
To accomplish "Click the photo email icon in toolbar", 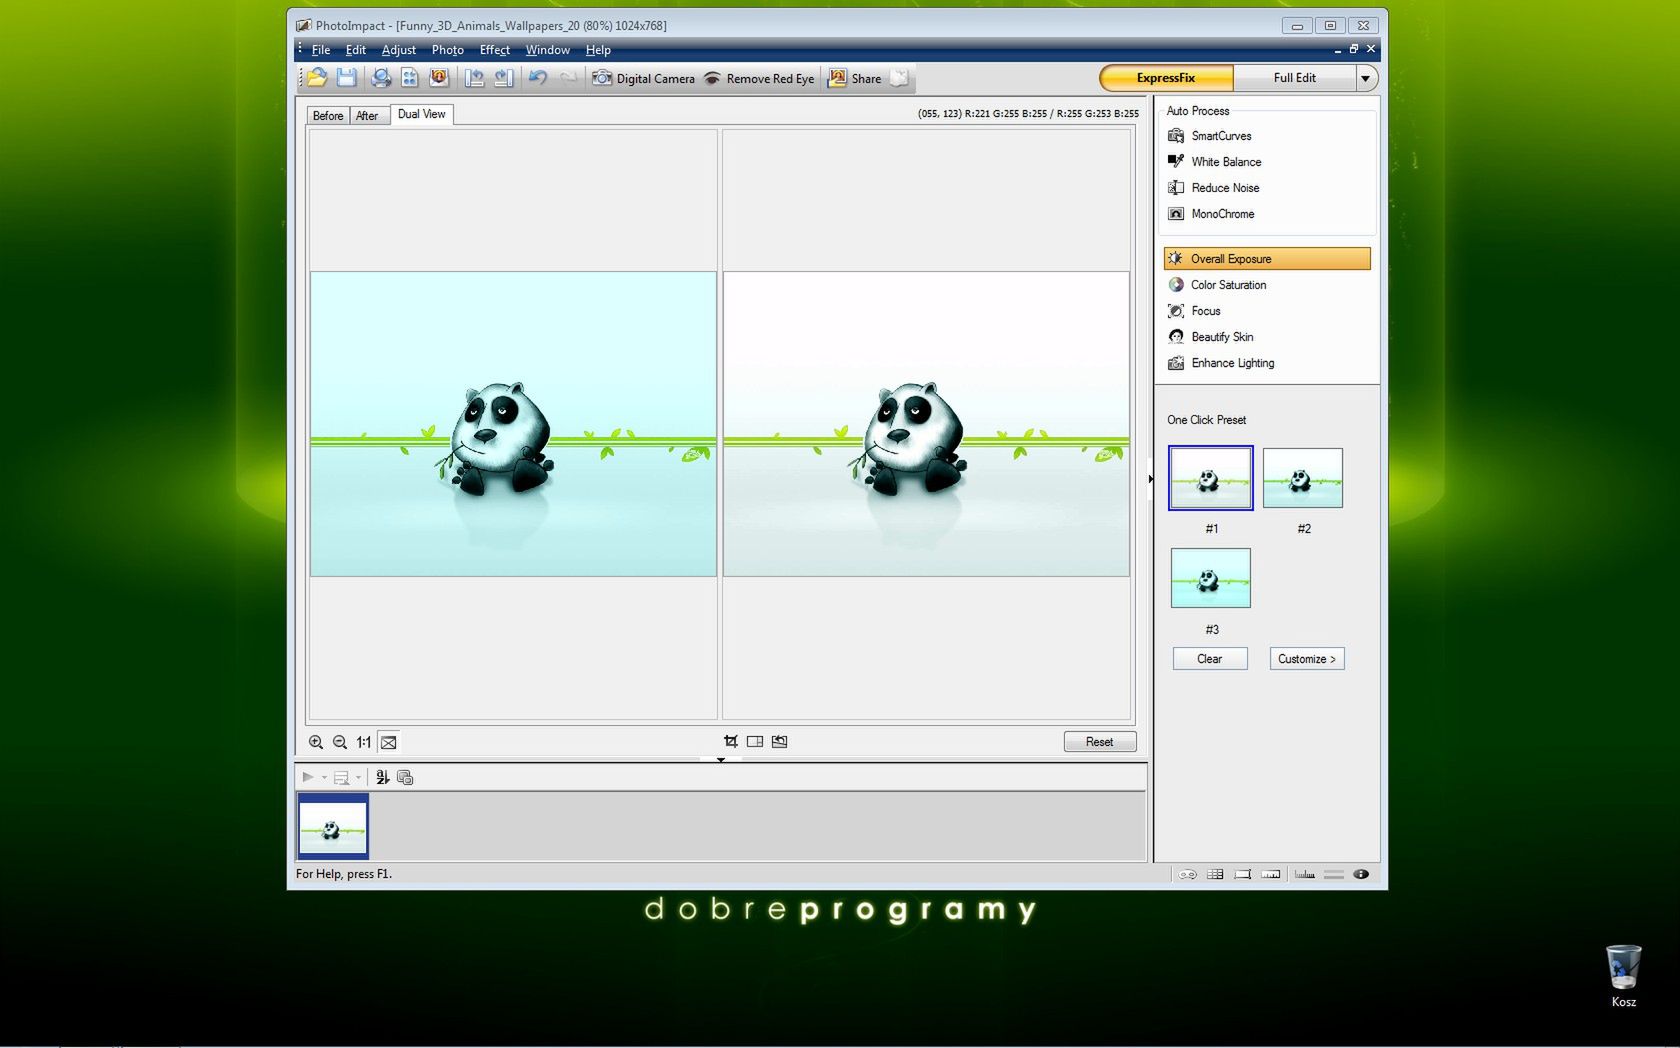I will [x=439, y=78].
